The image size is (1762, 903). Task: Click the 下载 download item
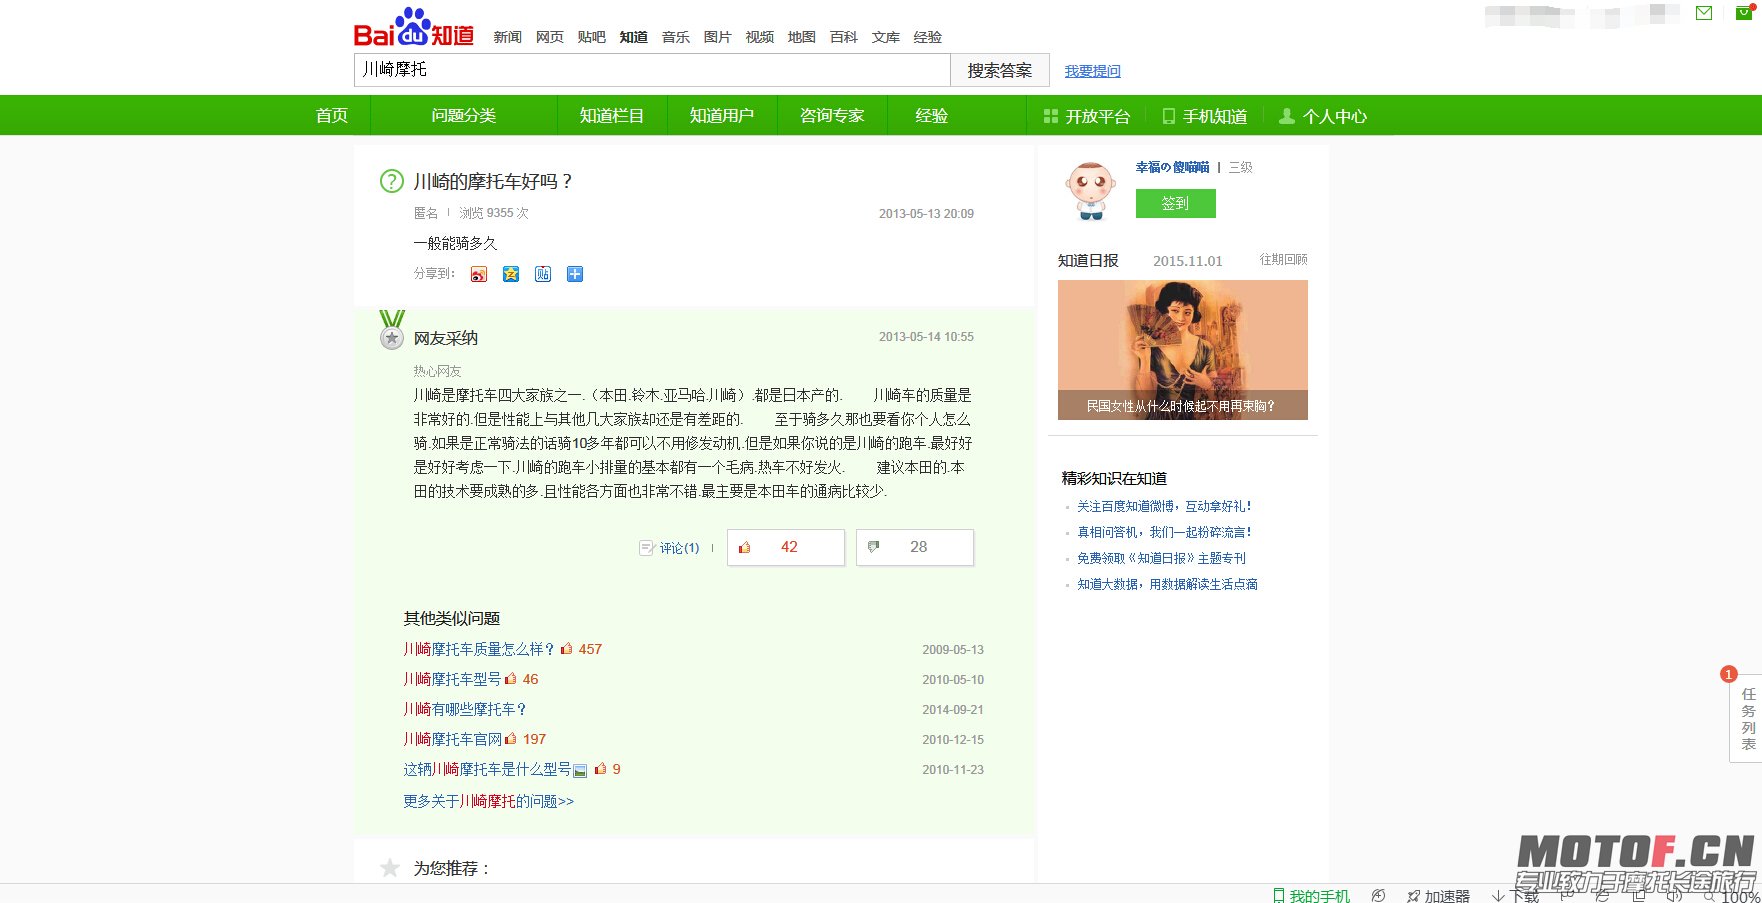coord(1515,895)
